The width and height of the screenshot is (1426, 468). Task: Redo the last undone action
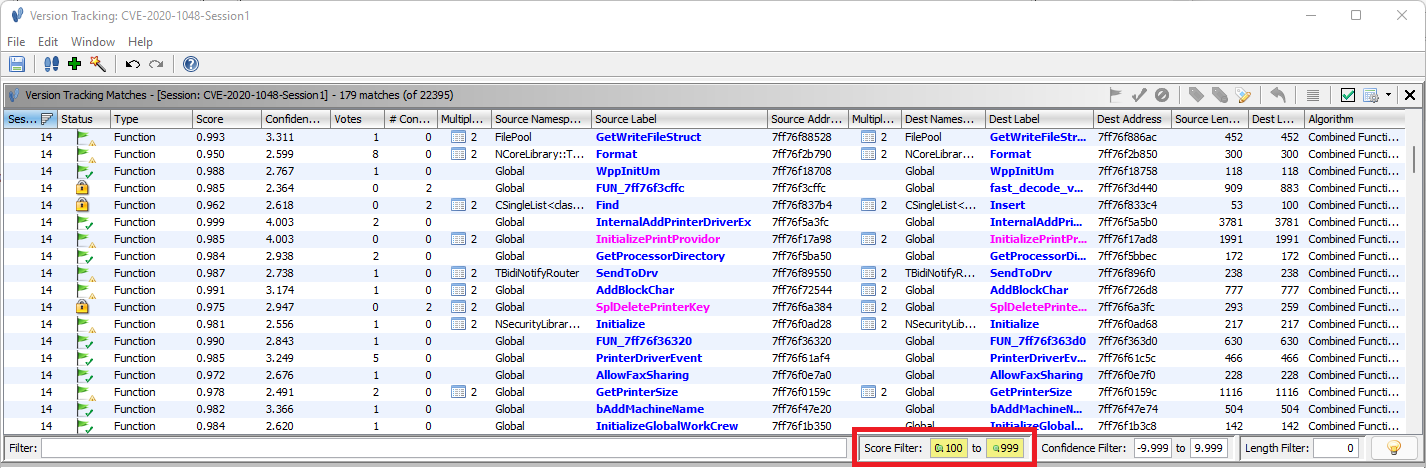tap(156, 64)
